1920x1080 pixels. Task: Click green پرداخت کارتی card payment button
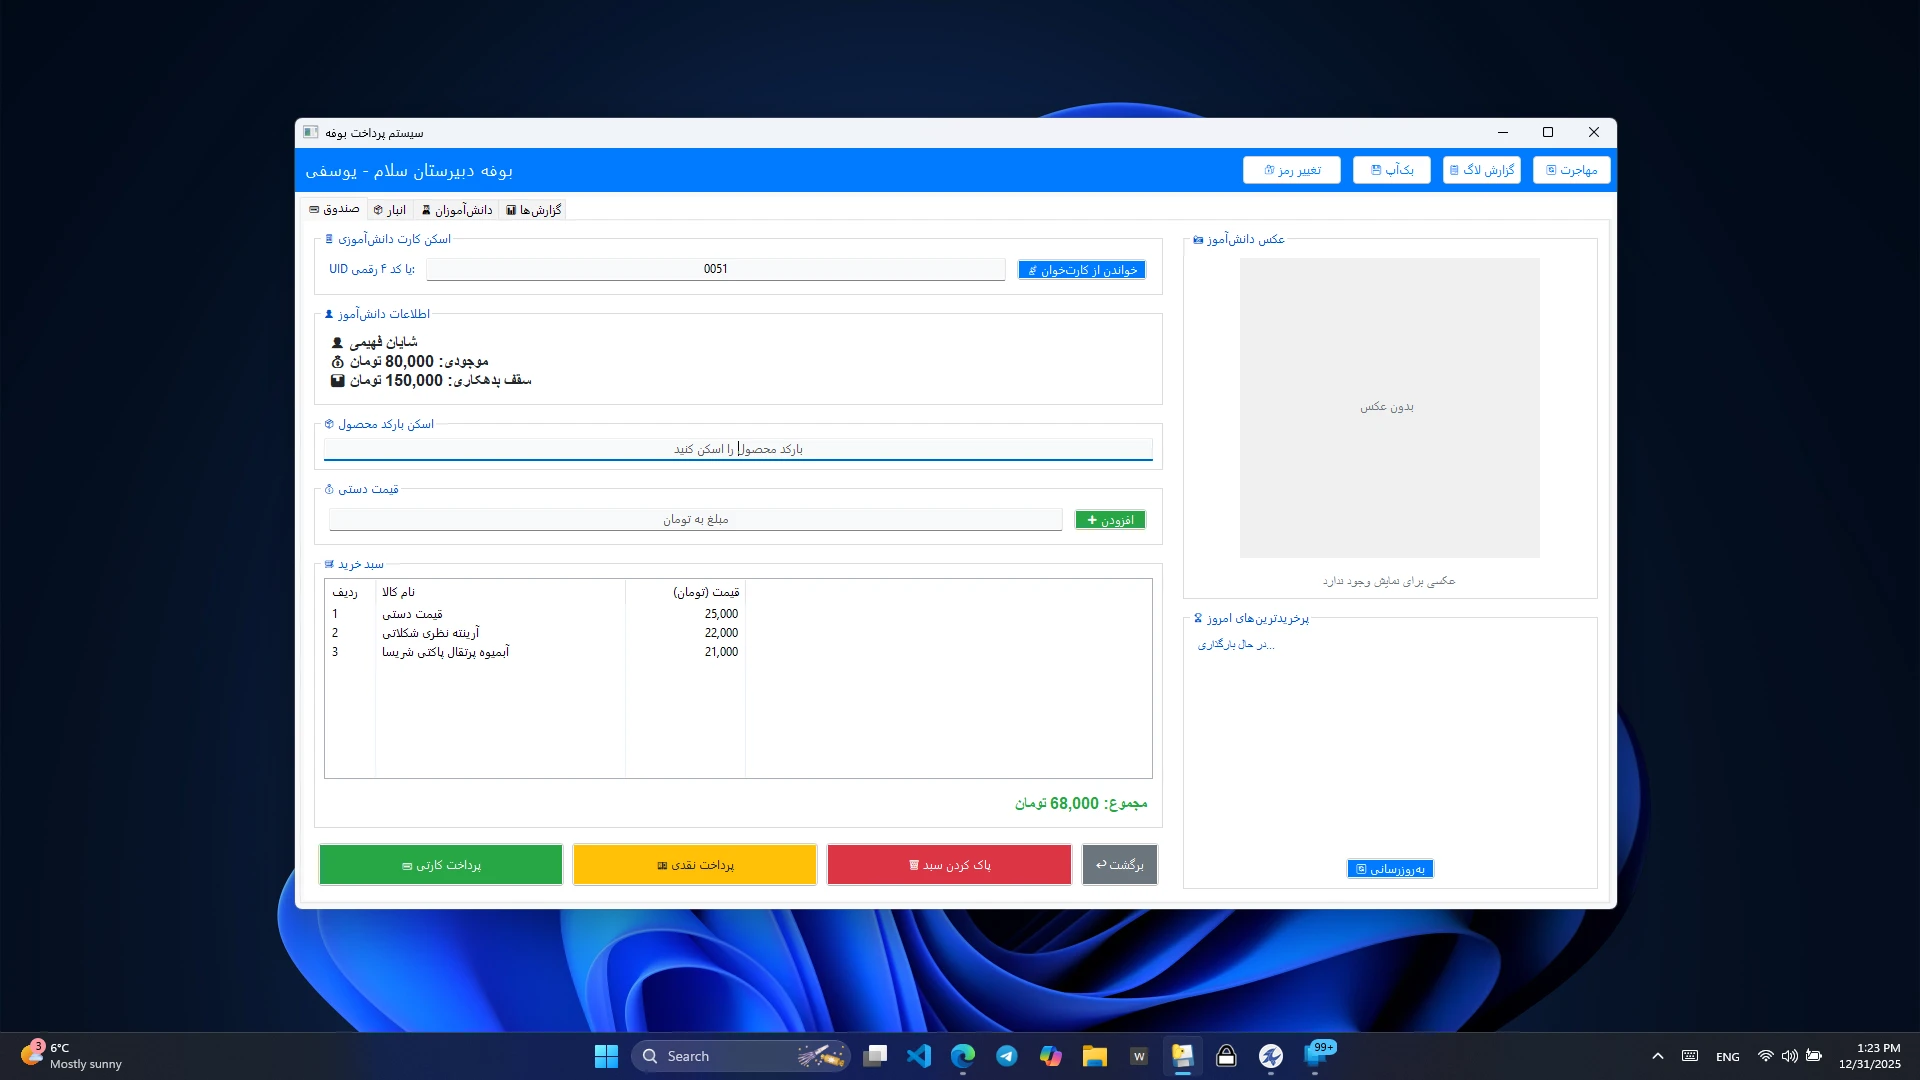[441, 865]
